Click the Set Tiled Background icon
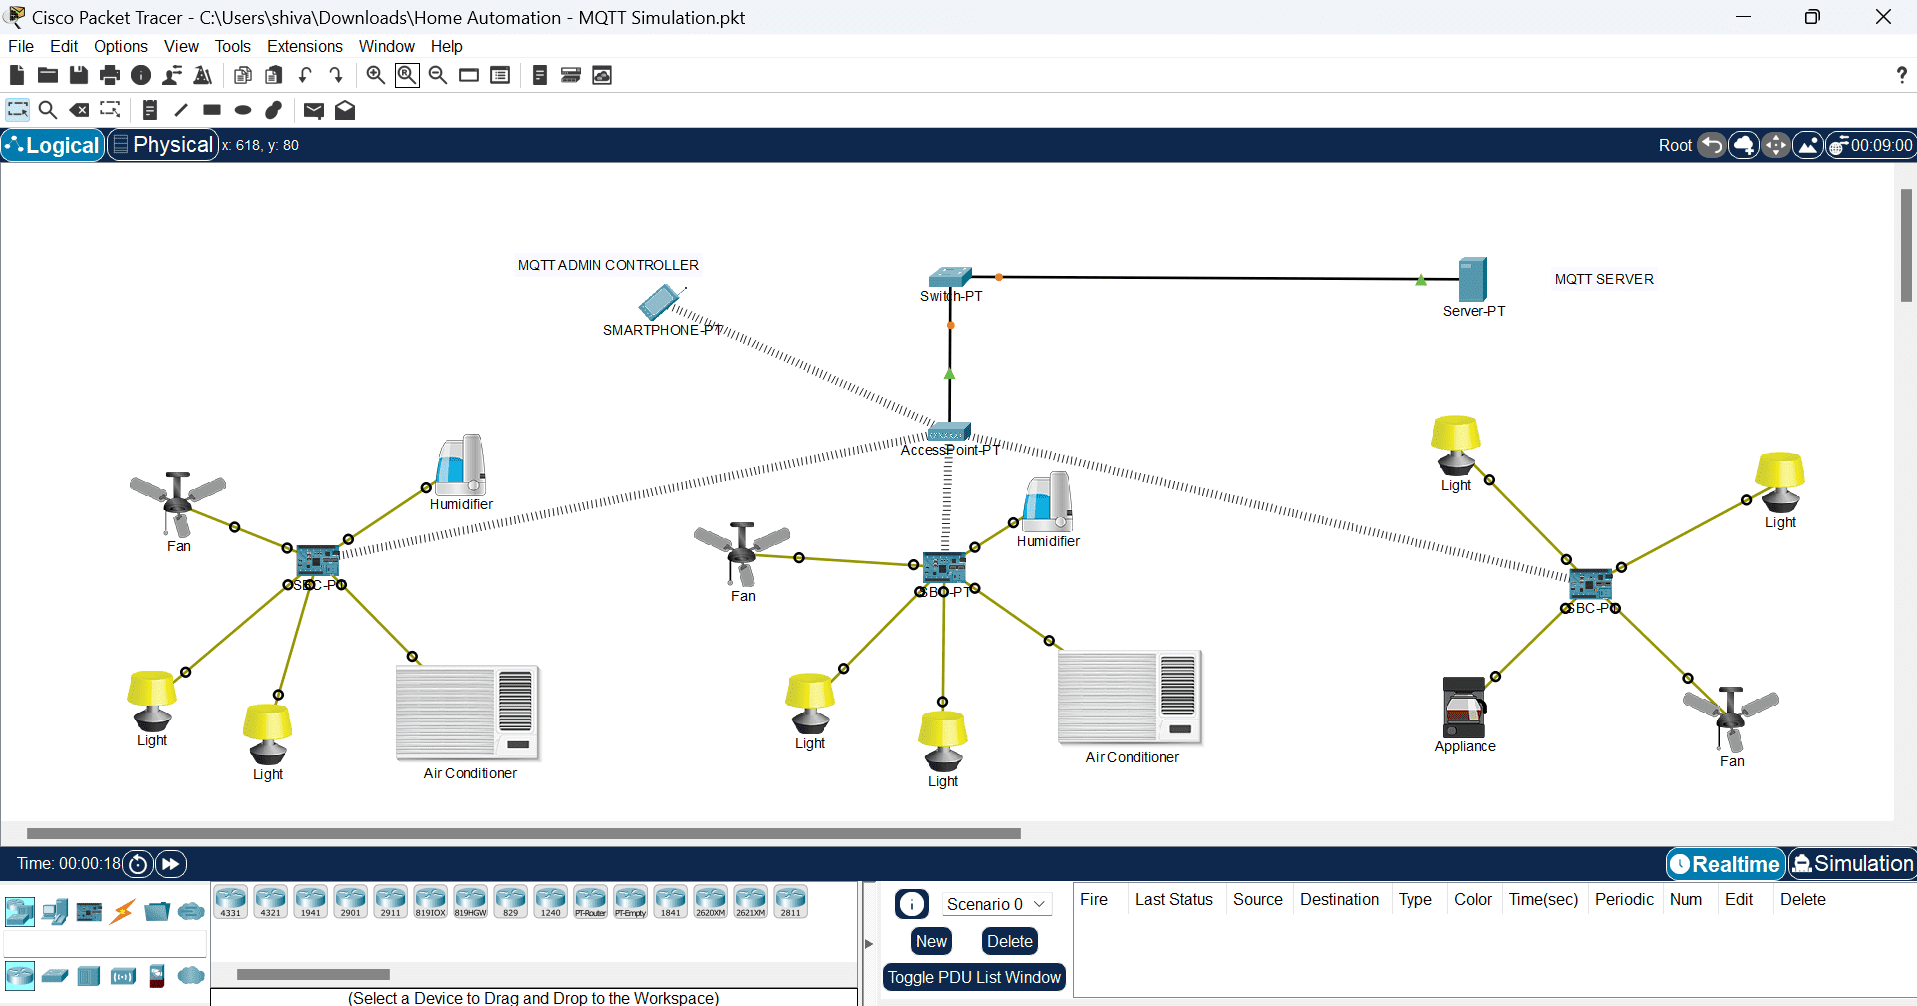 coord(1808,146)
